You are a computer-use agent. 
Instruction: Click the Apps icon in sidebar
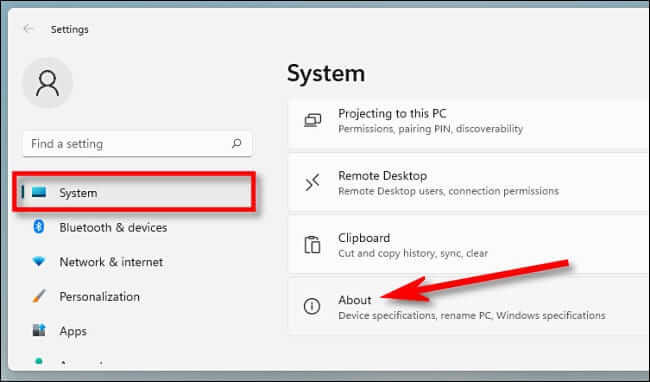pos(39,330)
